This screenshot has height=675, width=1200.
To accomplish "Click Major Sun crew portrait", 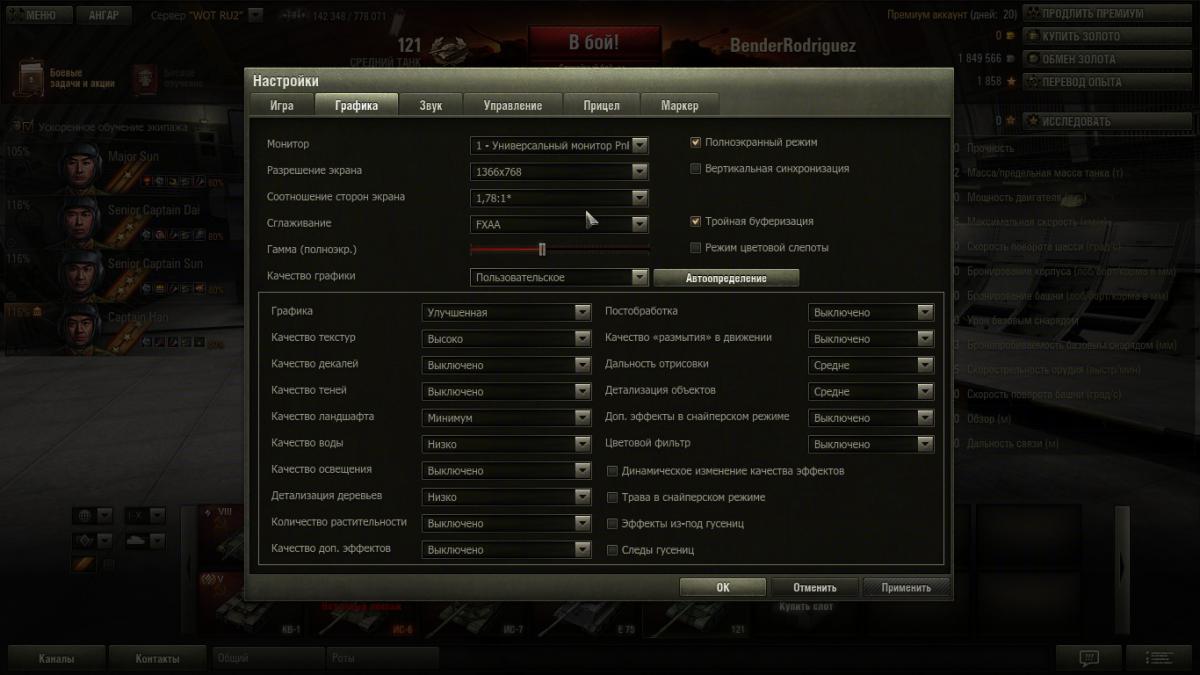I will [80, 166].
